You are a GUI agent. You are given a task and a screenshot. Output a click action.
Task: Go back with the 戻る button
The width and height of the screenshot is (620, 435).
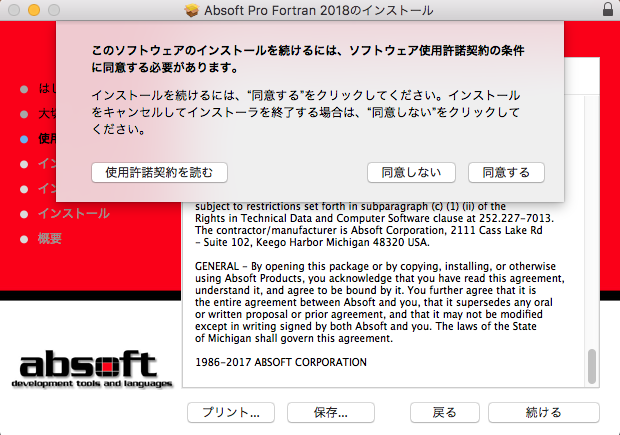(x=445, y=412)
